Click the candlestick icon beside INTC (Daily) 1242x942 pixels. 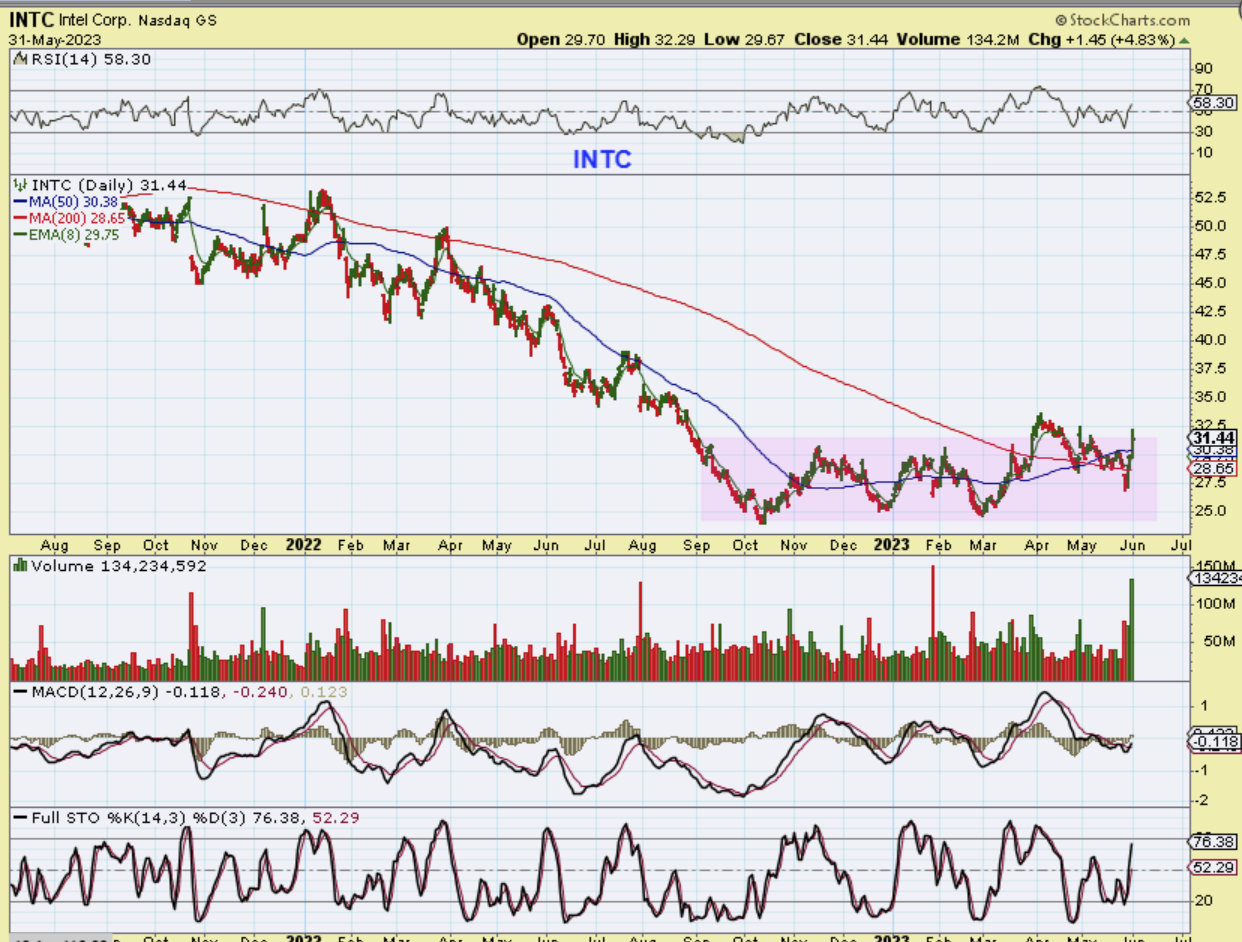20,185
